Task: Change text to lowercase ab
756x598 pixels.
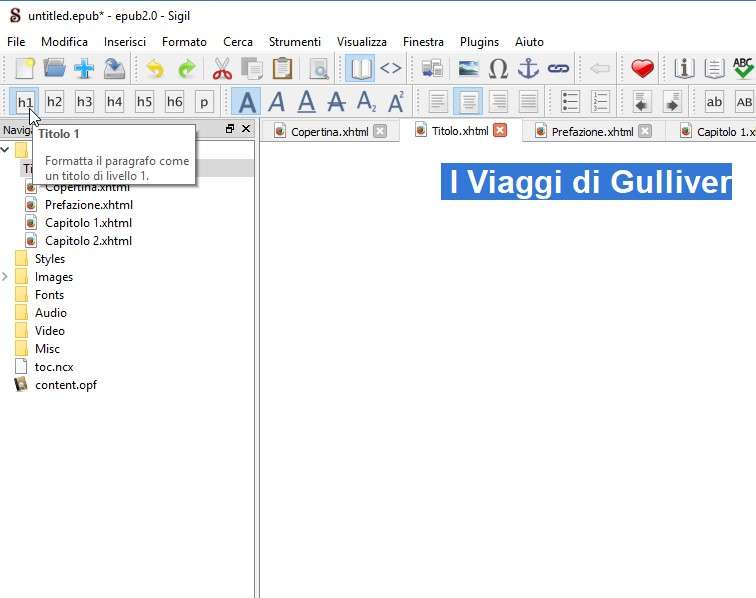Action: [x=714, y=102]
